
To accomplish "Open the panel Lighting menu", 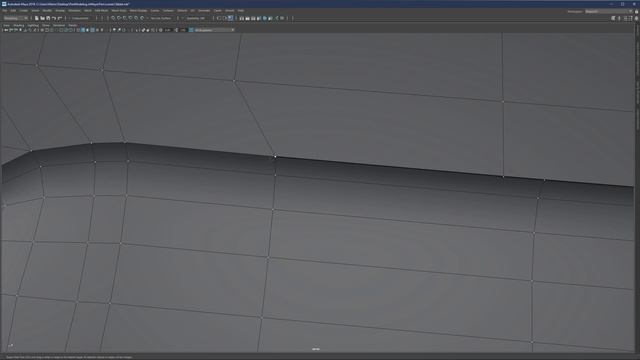I will tap(33, 25).
